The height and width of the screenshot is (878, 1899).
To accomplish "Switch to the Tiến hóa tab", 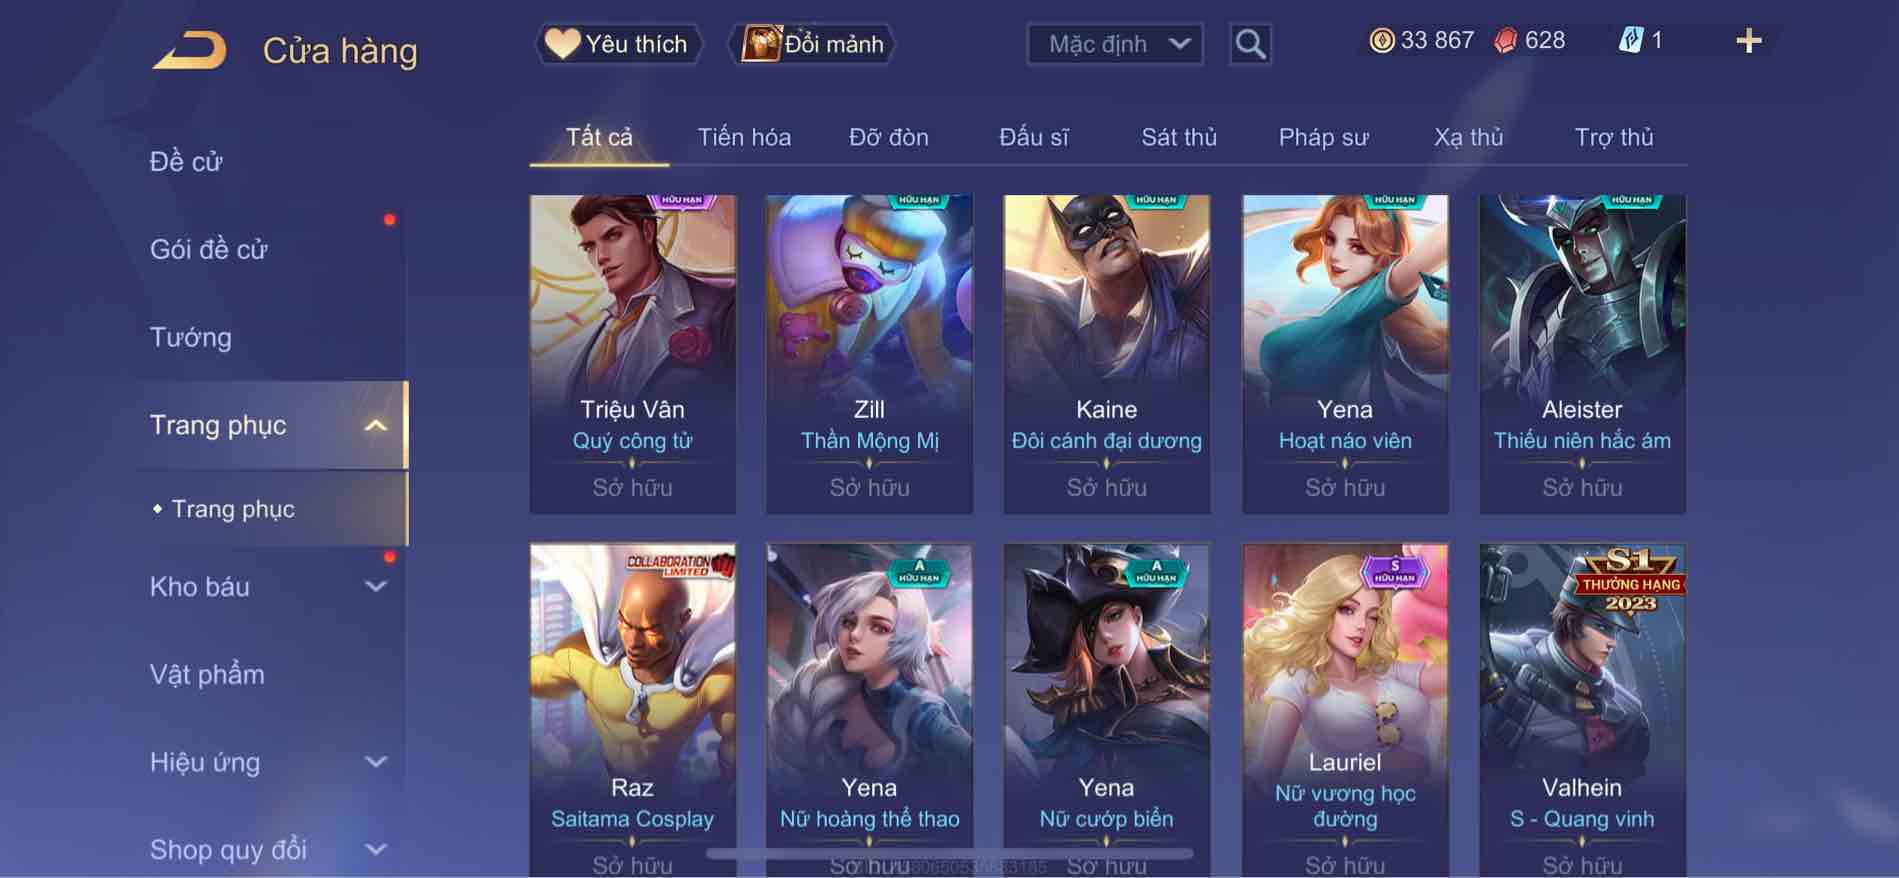I will pos(744,137).
